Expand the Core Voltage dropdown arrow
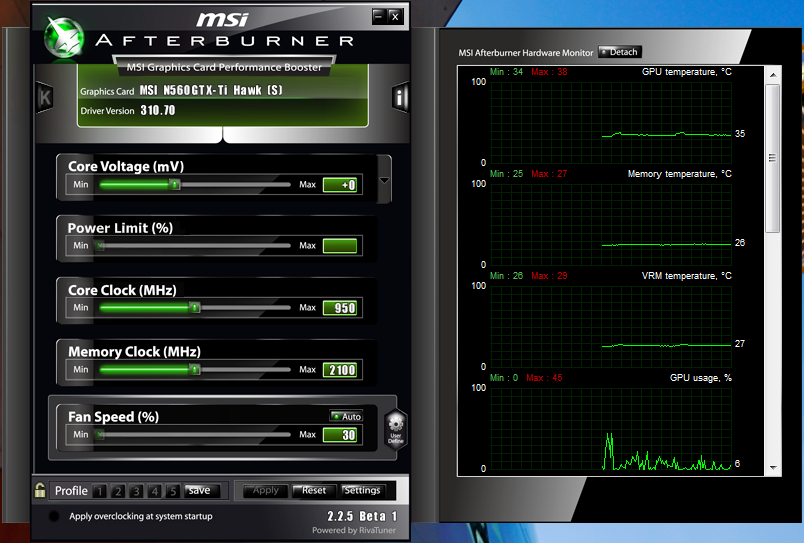Image resolution: width=804 pixels, height=543 pixels. (384, 180)
